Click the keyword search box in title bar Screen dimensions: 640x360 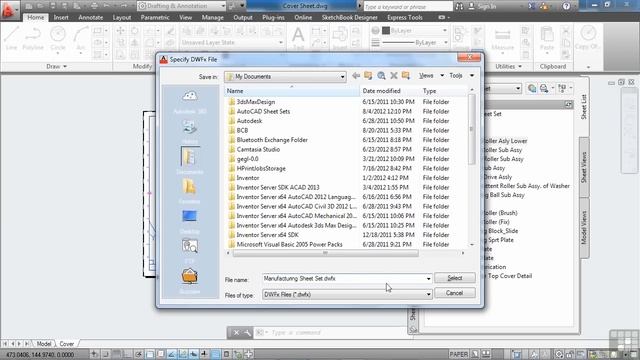pos(407,7)
